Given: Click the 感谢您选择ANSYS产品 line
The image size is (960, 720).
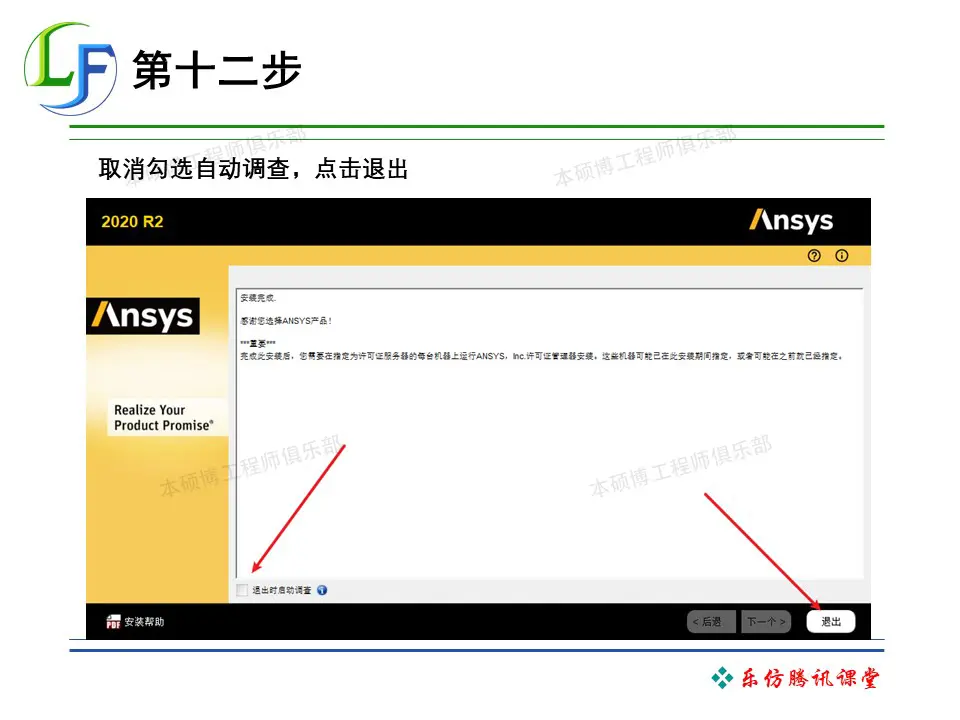Looking at the screenshot, I should (x=286, y=321).
